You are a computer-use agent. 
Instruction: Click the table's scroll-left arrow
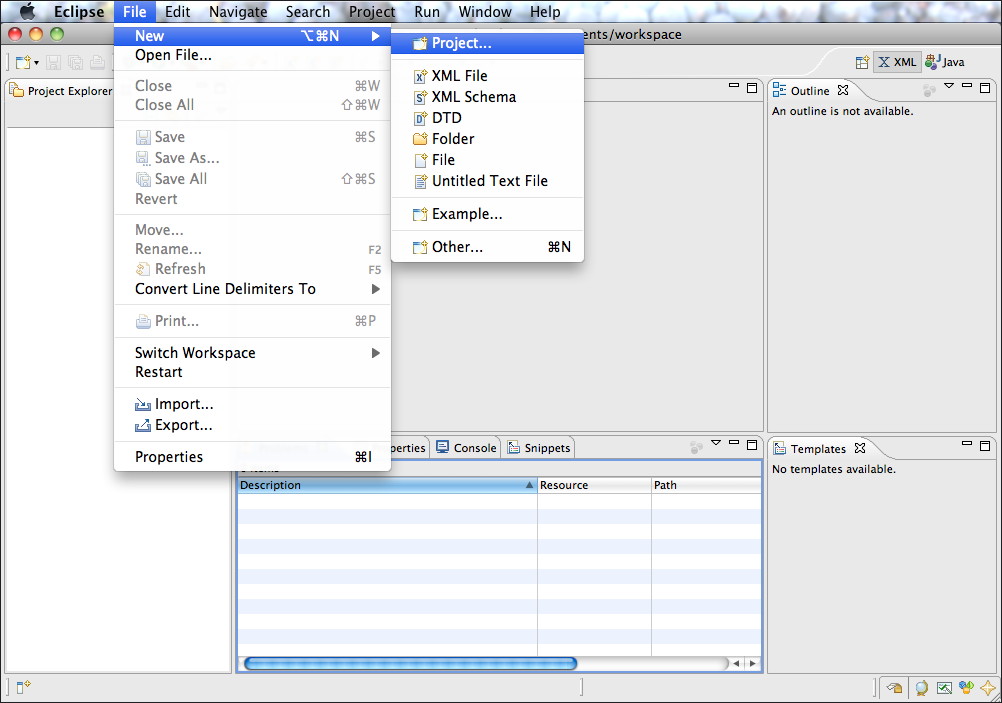coord(736,663)
